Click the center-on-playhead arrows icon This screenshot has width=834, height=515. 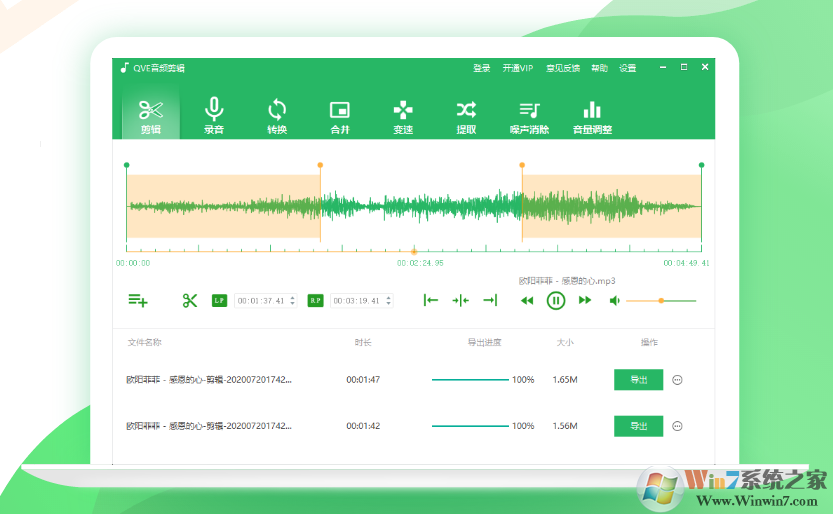click(460, 300)
